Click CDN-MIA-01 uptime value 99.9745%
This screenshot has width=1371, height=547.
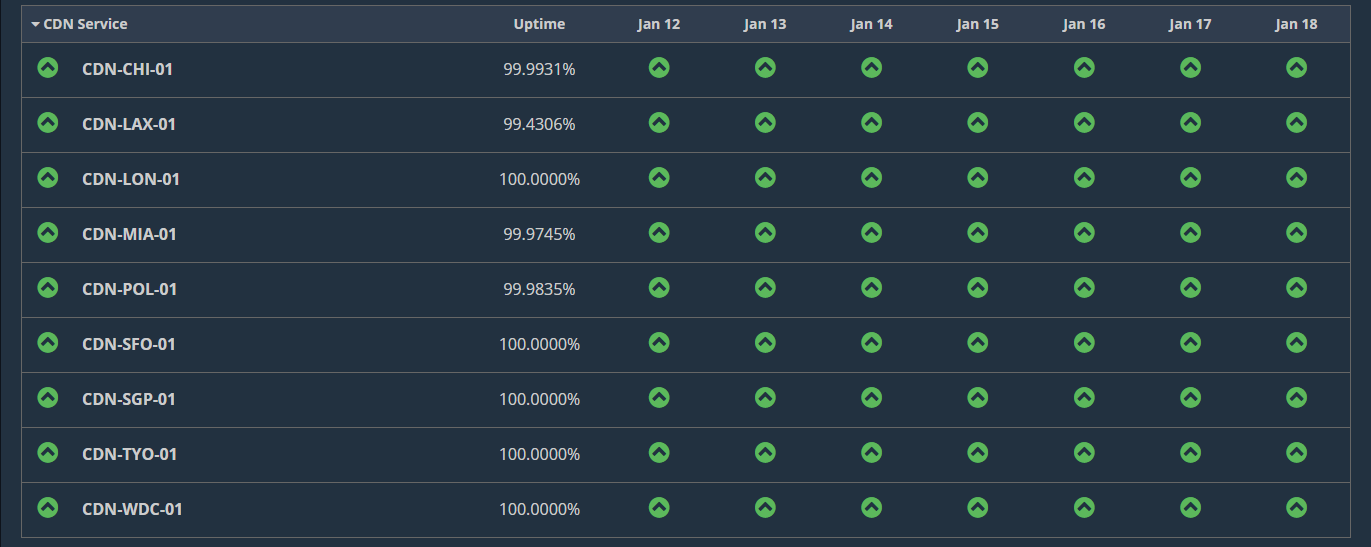(539, 234)
